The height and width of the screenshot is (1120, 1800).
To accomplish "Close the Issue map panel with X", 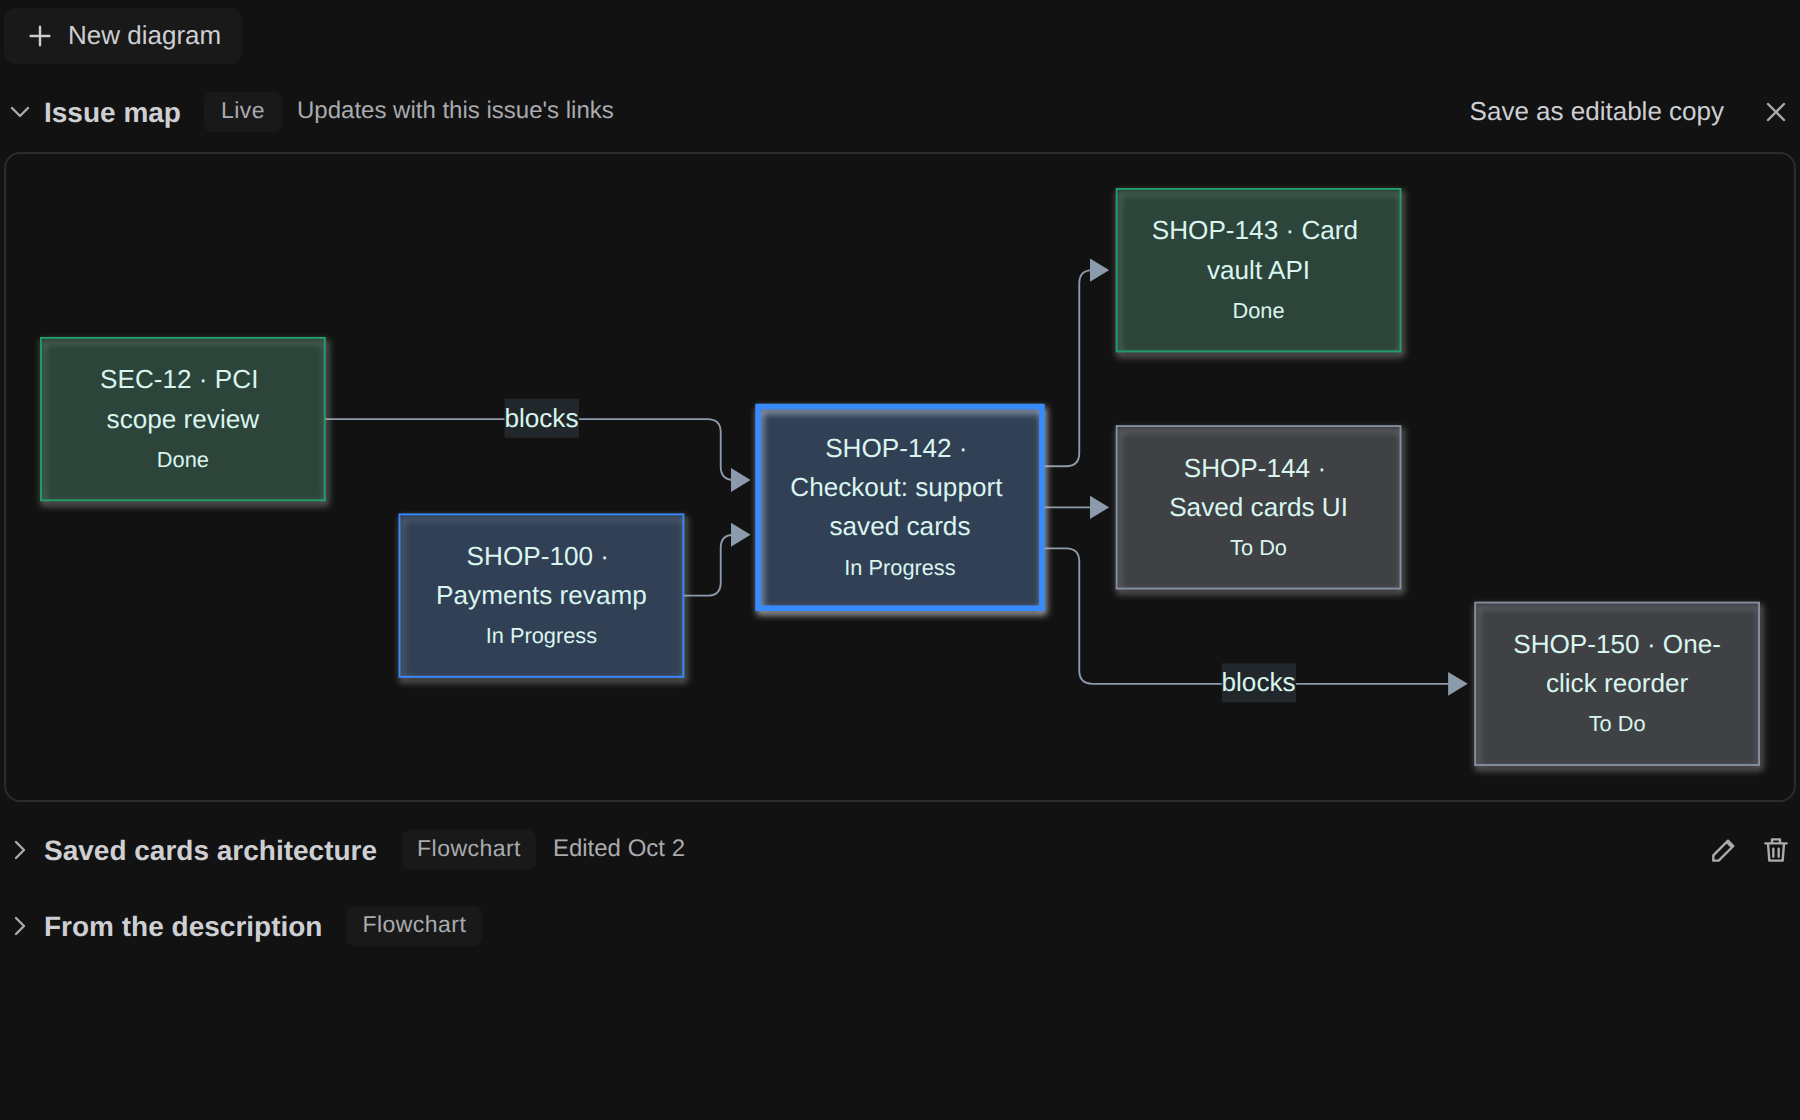I will pyautogui.click(x=1776, y=112).
